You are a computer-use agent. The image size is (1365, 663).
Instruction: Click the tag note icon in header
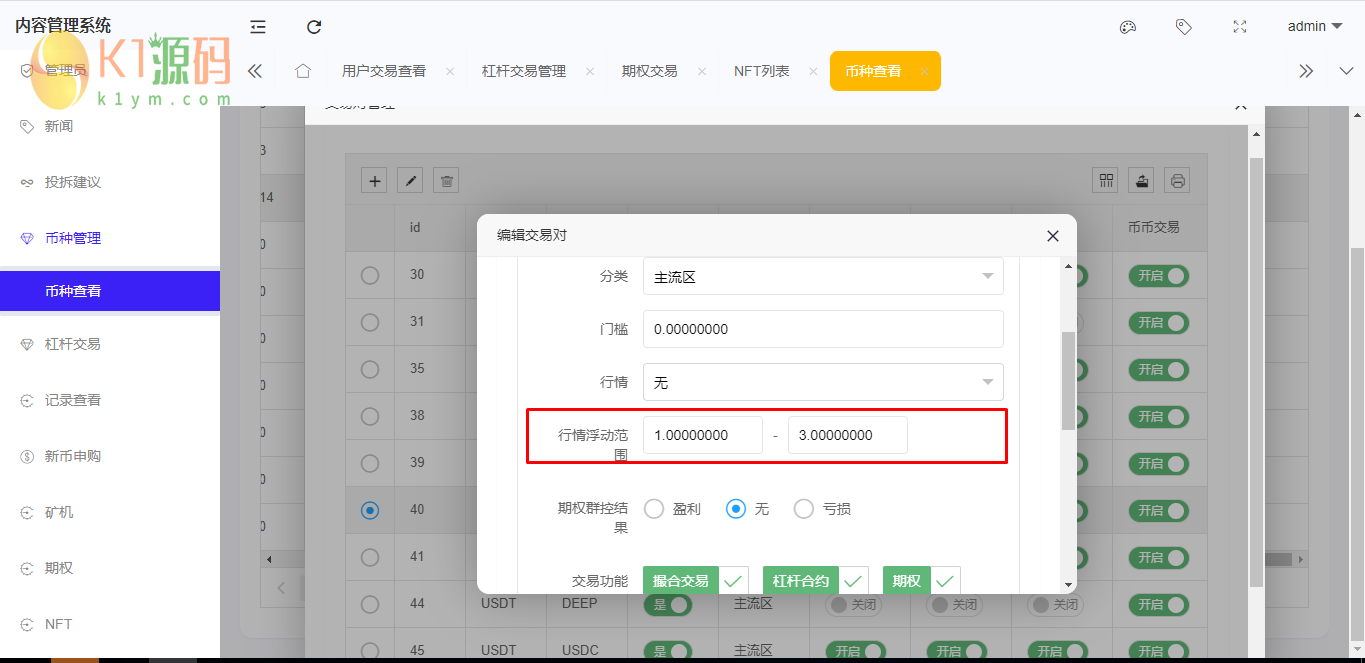pos(1183,27)
